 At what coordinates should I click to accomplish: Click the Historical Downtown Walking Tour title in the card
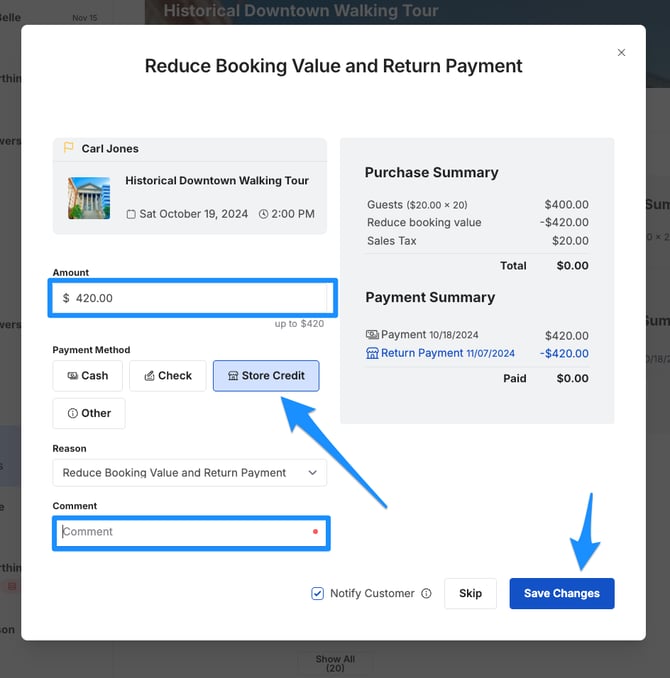(x=217, y=180)
